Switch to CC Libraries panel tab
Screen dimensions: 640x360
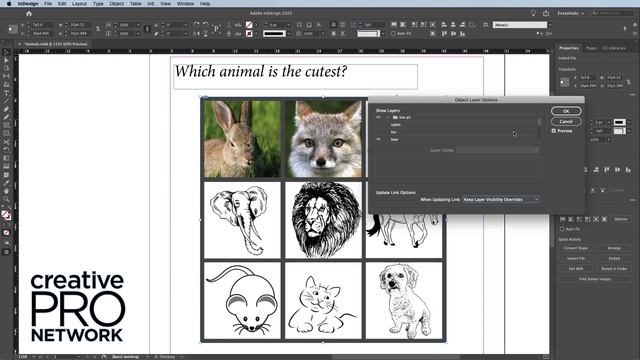614,48
